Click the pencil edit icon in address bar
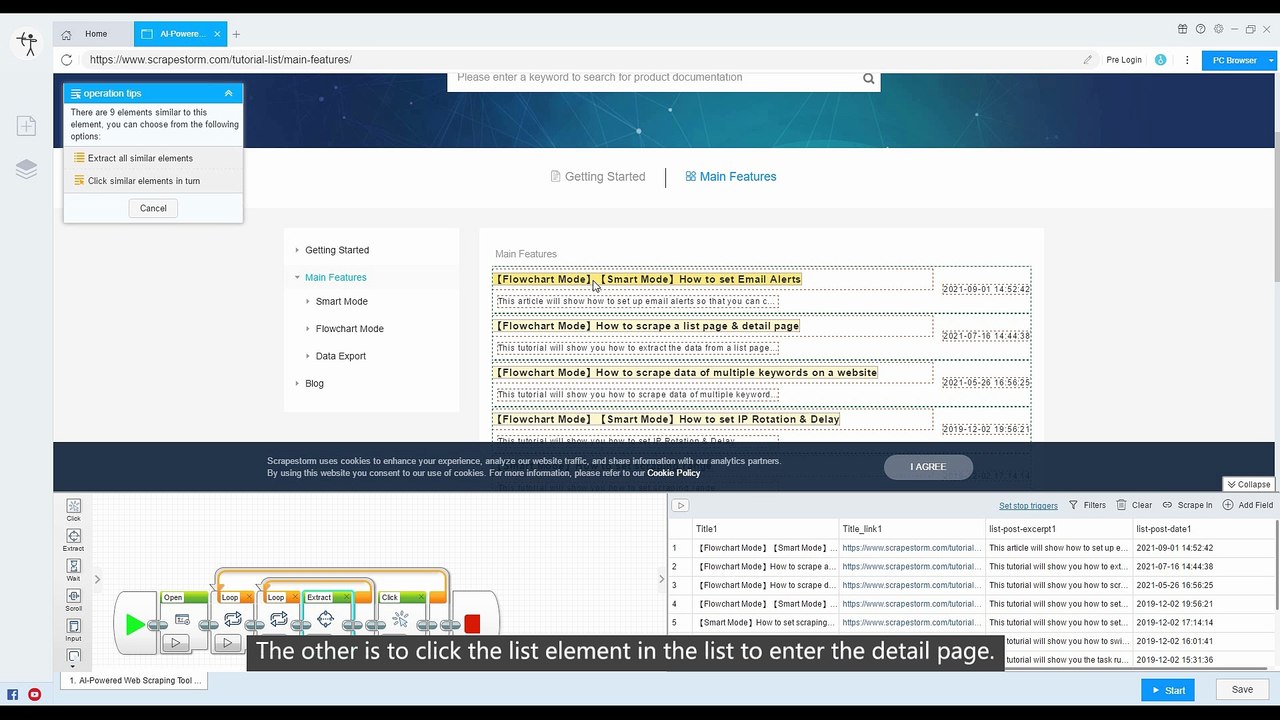The height and width of the screenshot is (720, 1280). pyautogui.click(x=1088, y=60)
